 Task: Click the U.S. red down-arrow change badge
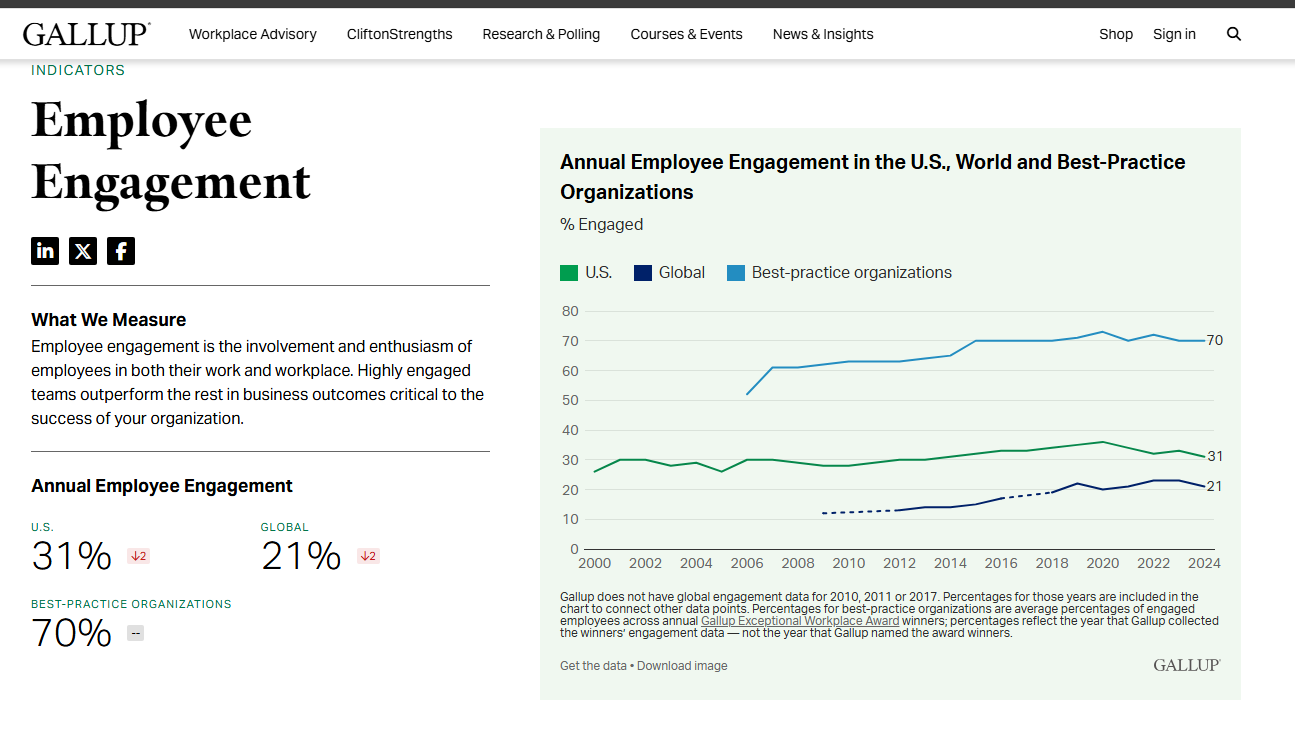tap(138, 556)
